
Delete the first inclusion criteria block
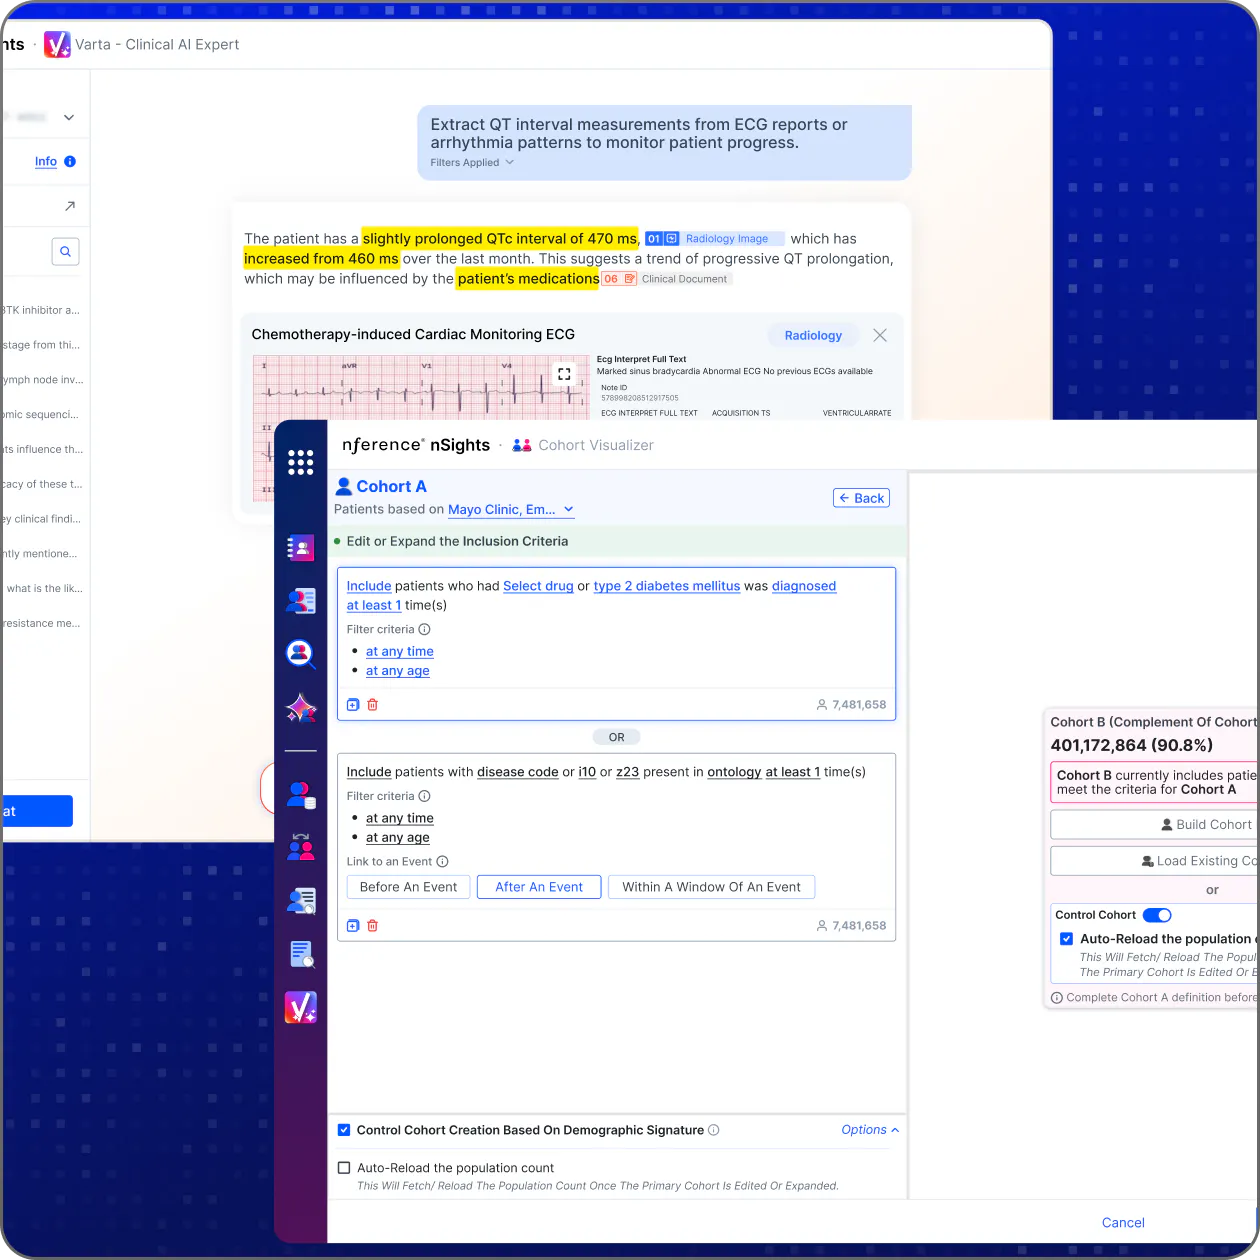coord(372,705)
